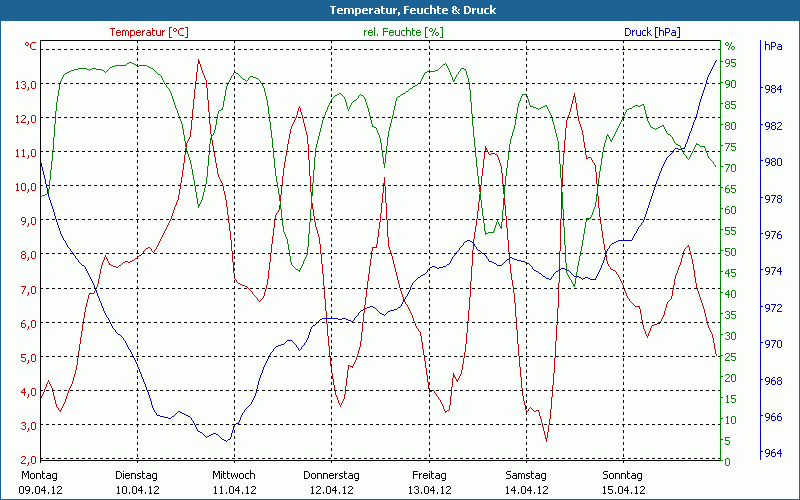The height and width of the screenshot is (500, 800).
Task: Click the 70 humidity axis value
Action: 731,168
